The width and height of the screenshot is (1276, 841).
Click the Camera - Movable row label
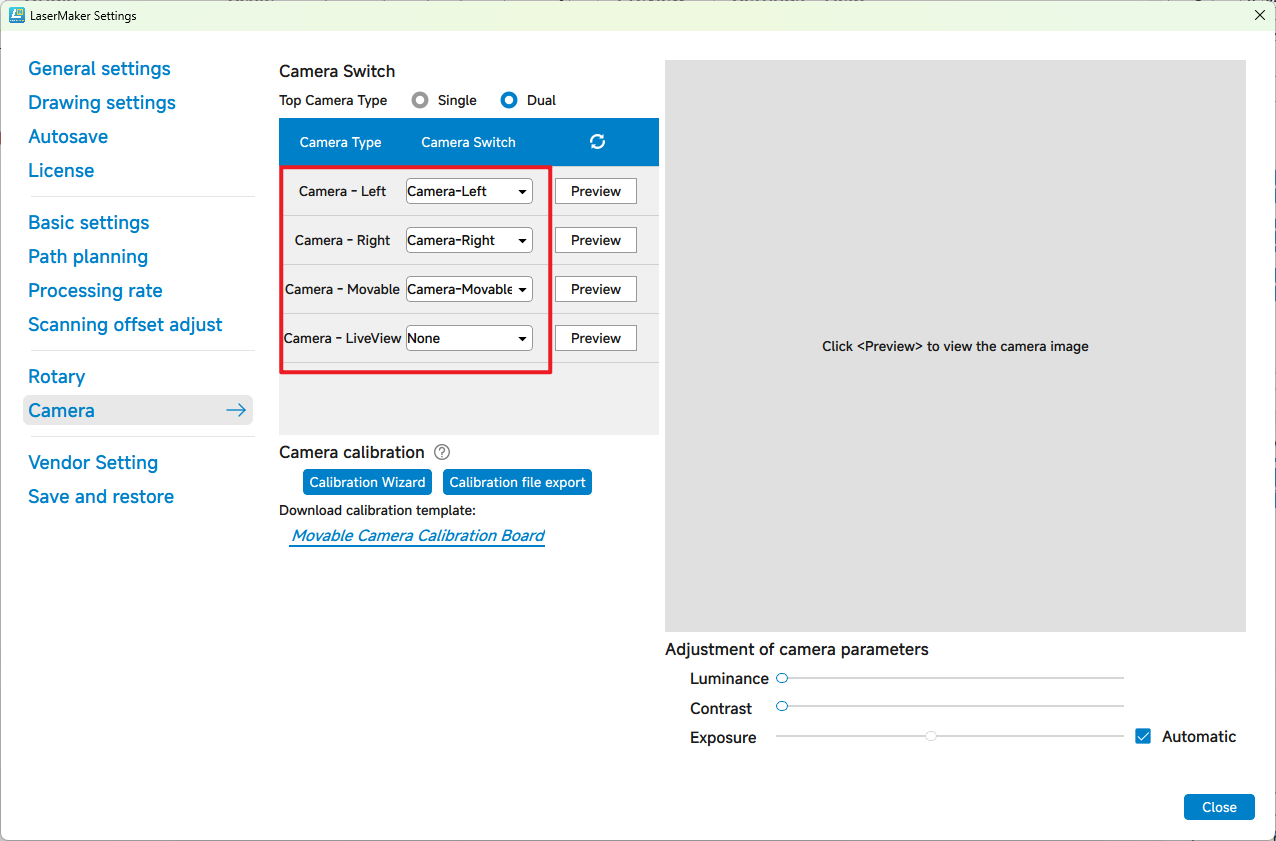tap(342, 289)
